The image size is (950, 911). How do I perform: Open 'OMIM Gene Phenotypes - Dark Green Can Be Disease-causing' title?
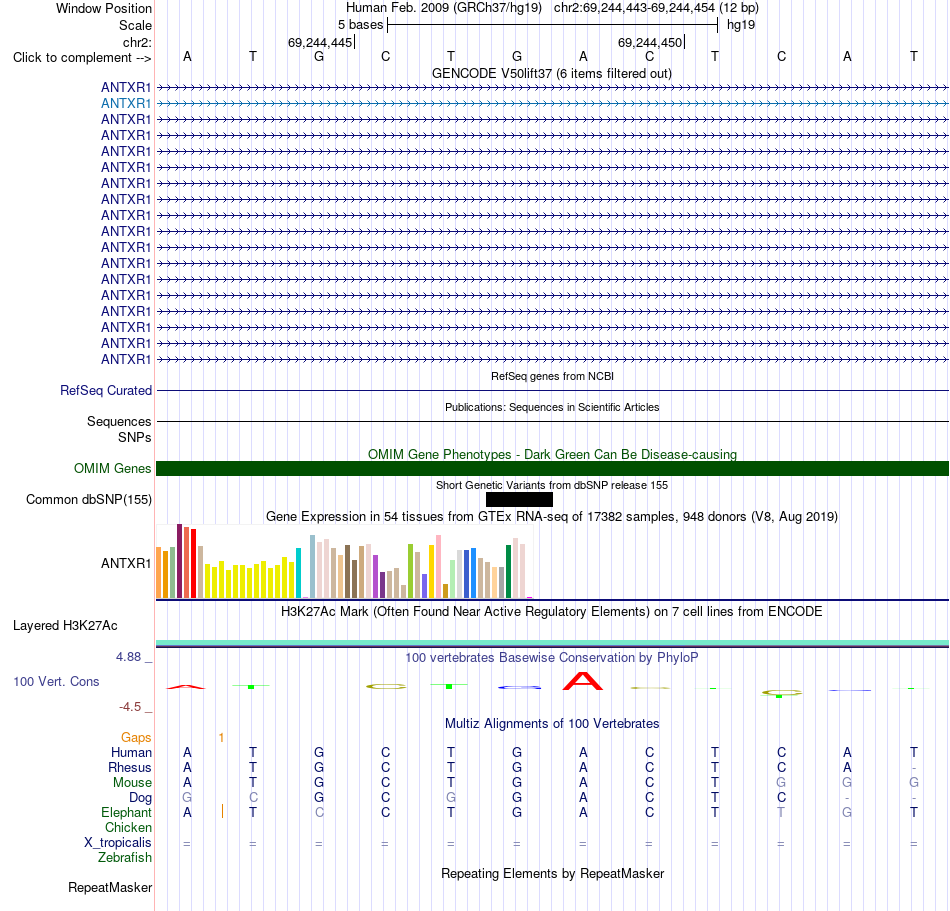tap(553, 454)
